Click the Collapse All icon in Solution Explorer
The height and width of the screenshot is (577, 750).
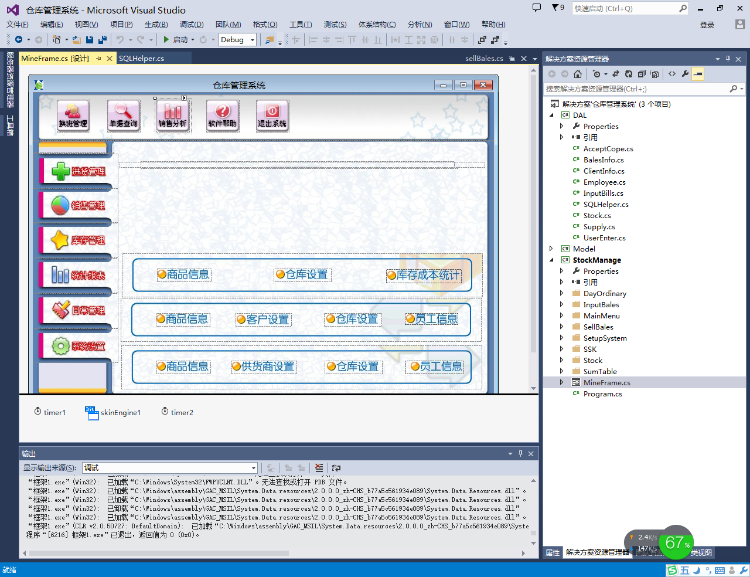pos(641,74)
